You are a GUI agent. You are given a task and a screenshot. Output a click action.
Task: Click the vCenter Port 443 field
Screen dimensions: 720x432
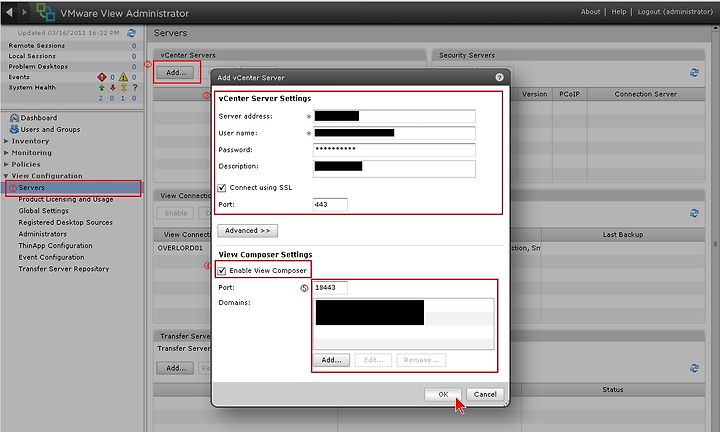click(330, 205)
